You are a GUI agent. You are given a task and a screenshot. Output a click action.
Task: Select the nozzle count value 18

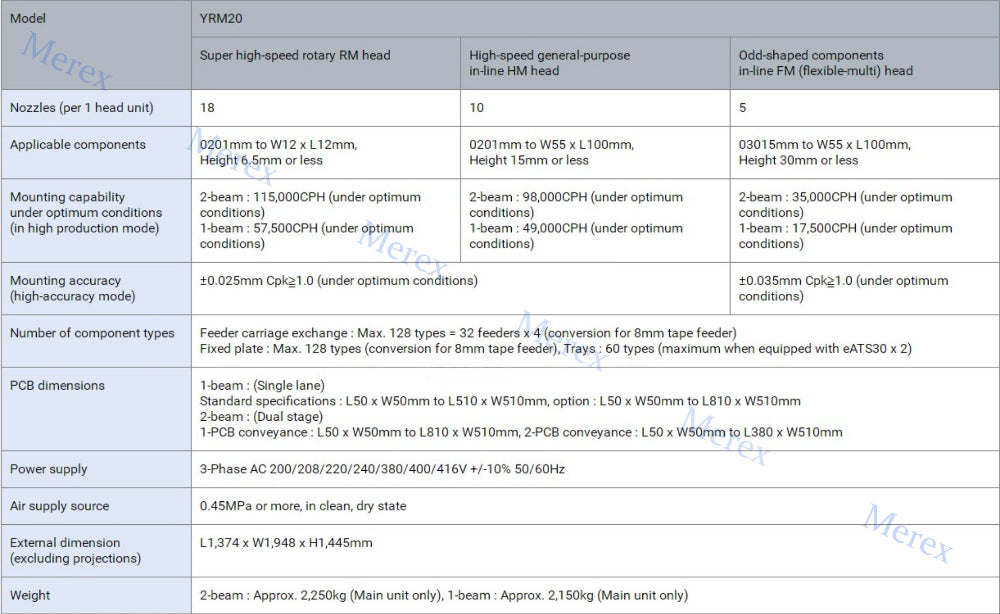pyautogui.click(x=207, y=108)
